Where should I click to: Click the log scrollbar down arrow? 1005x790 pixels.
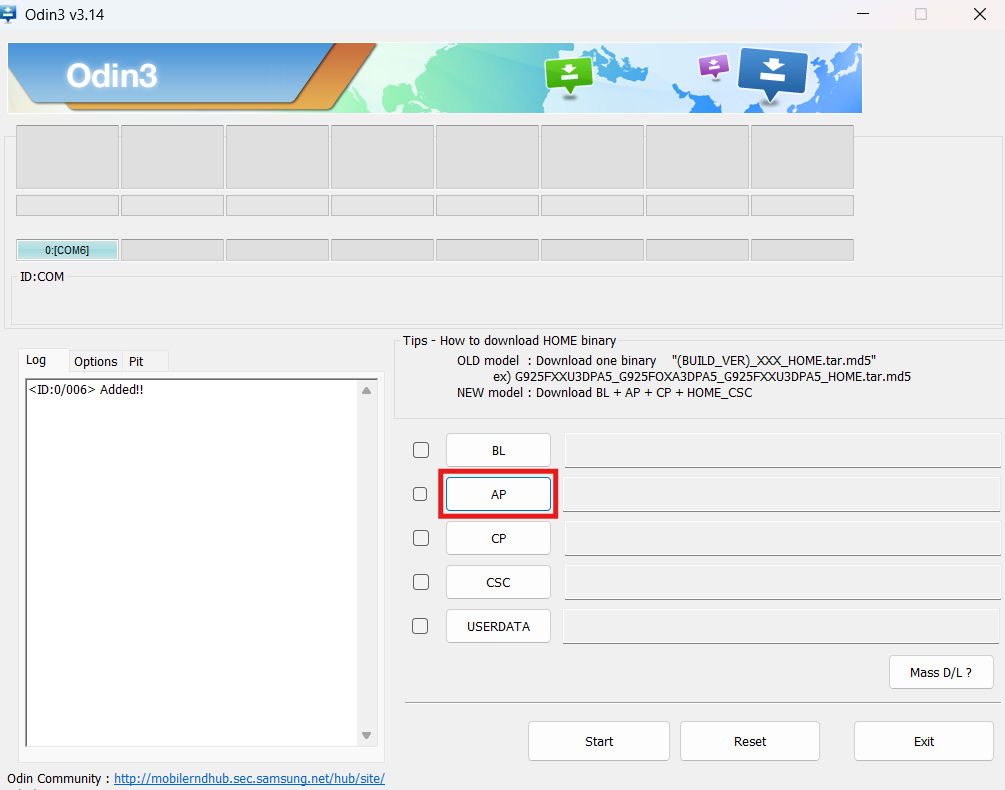pyautogui.click(x=367, y=736)
